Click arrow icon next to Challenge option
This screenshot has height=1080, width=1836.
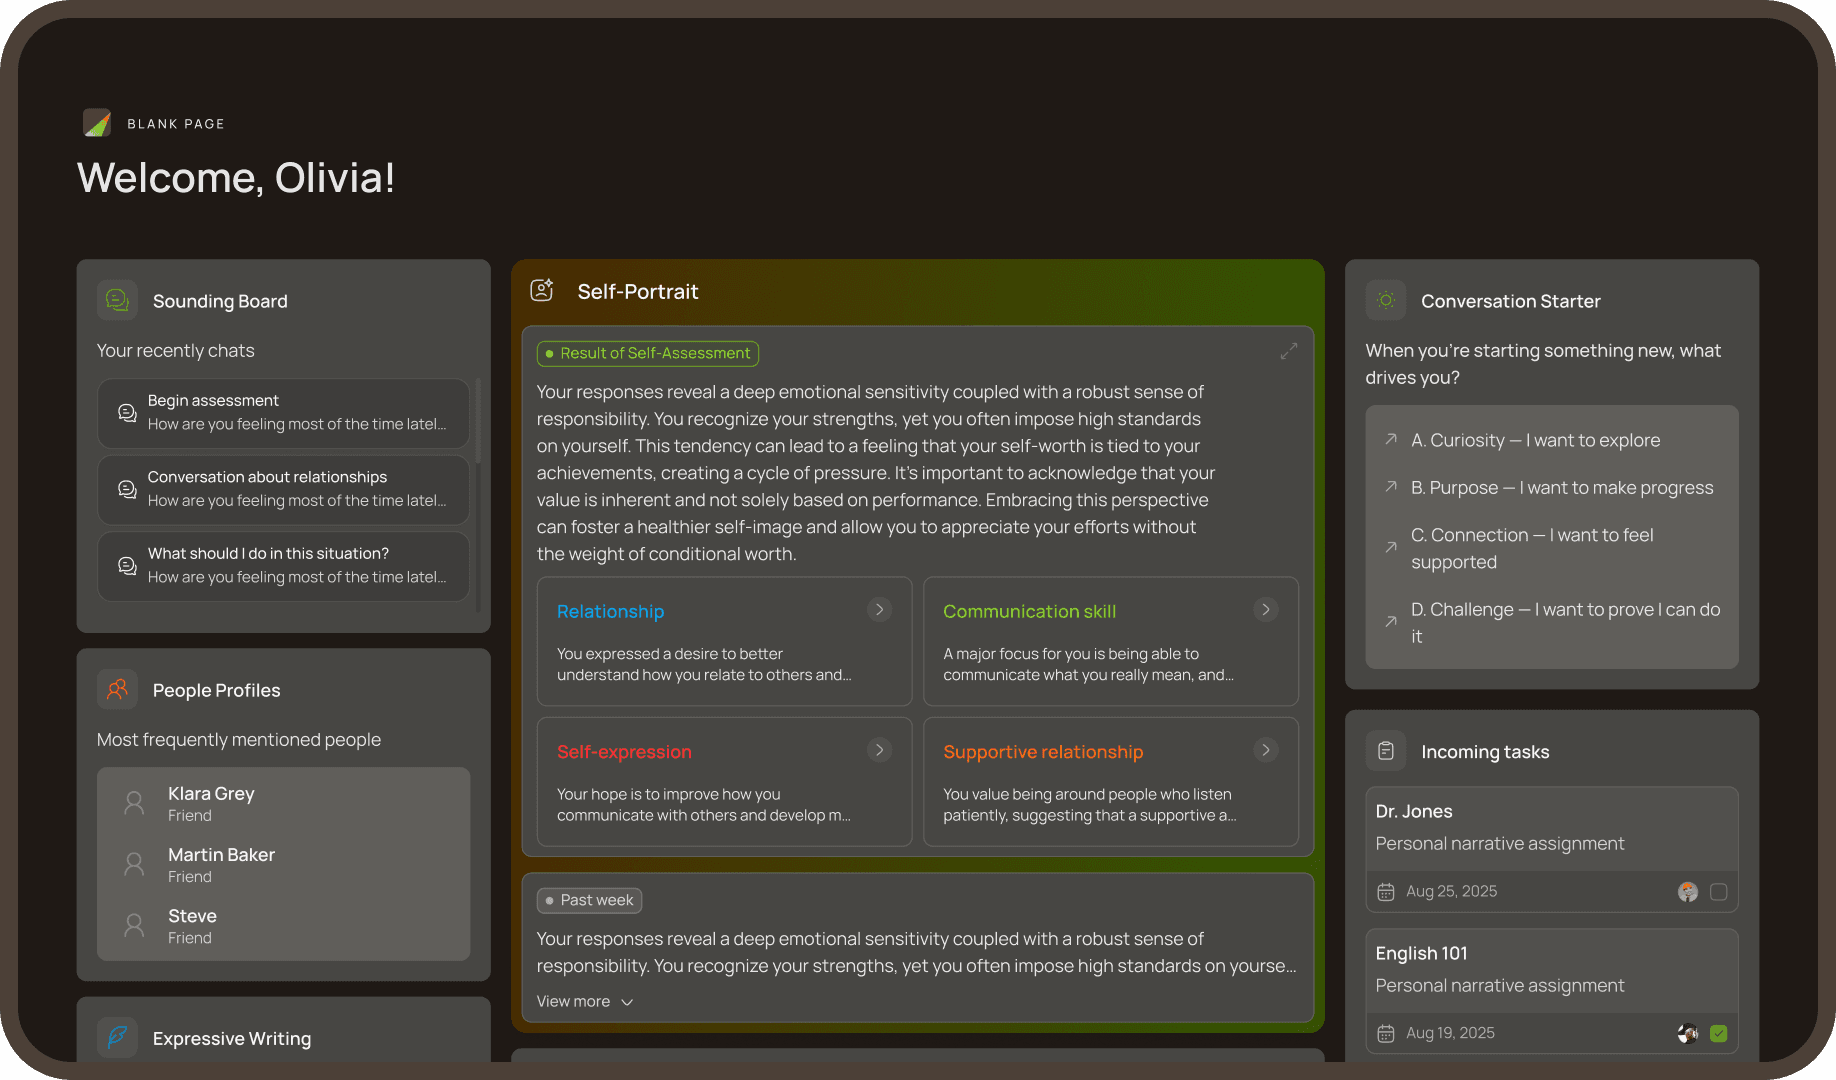(x=1391, y=621)
